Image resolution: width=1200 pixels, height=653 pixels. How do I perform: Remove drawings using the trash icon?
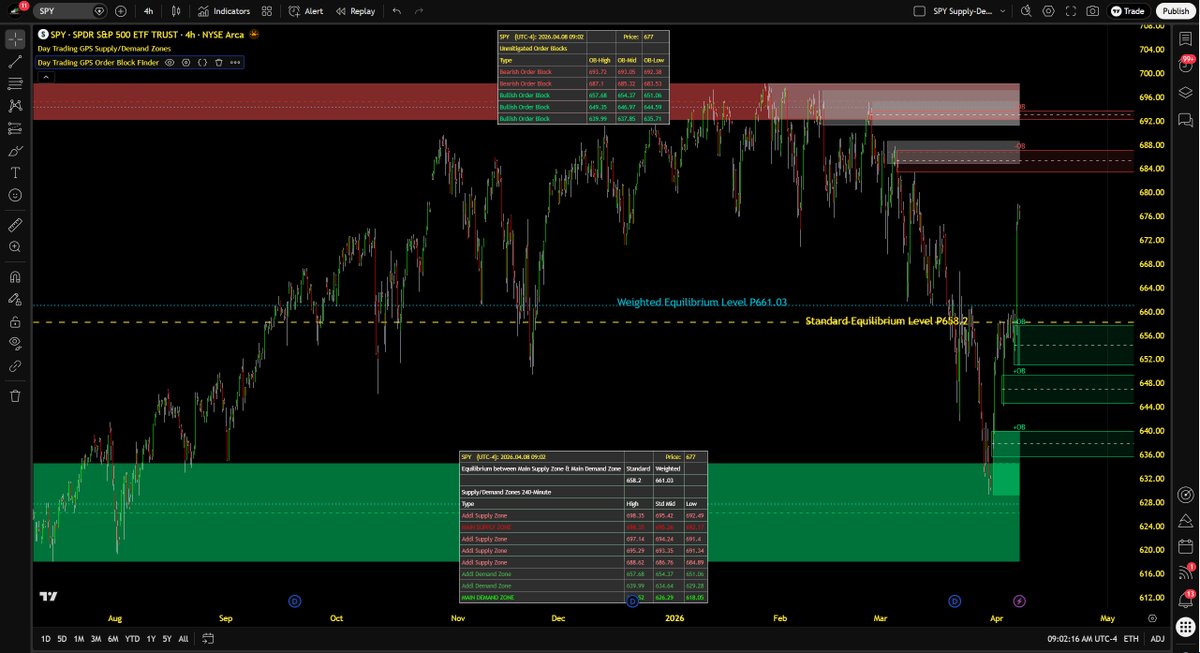pos(14,396)
